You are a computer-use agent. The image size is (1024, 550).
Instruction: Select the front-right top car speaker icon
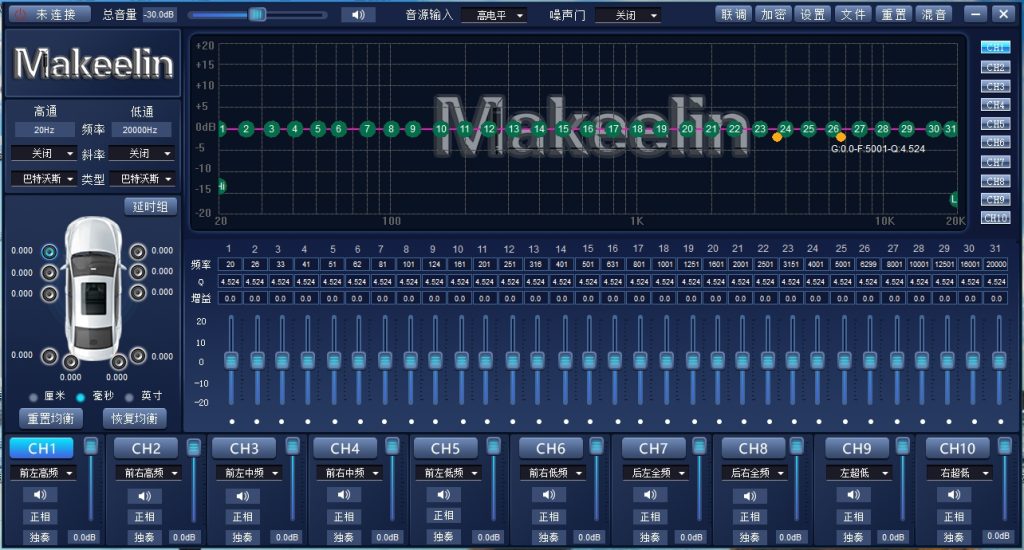(x=138, y=251)
